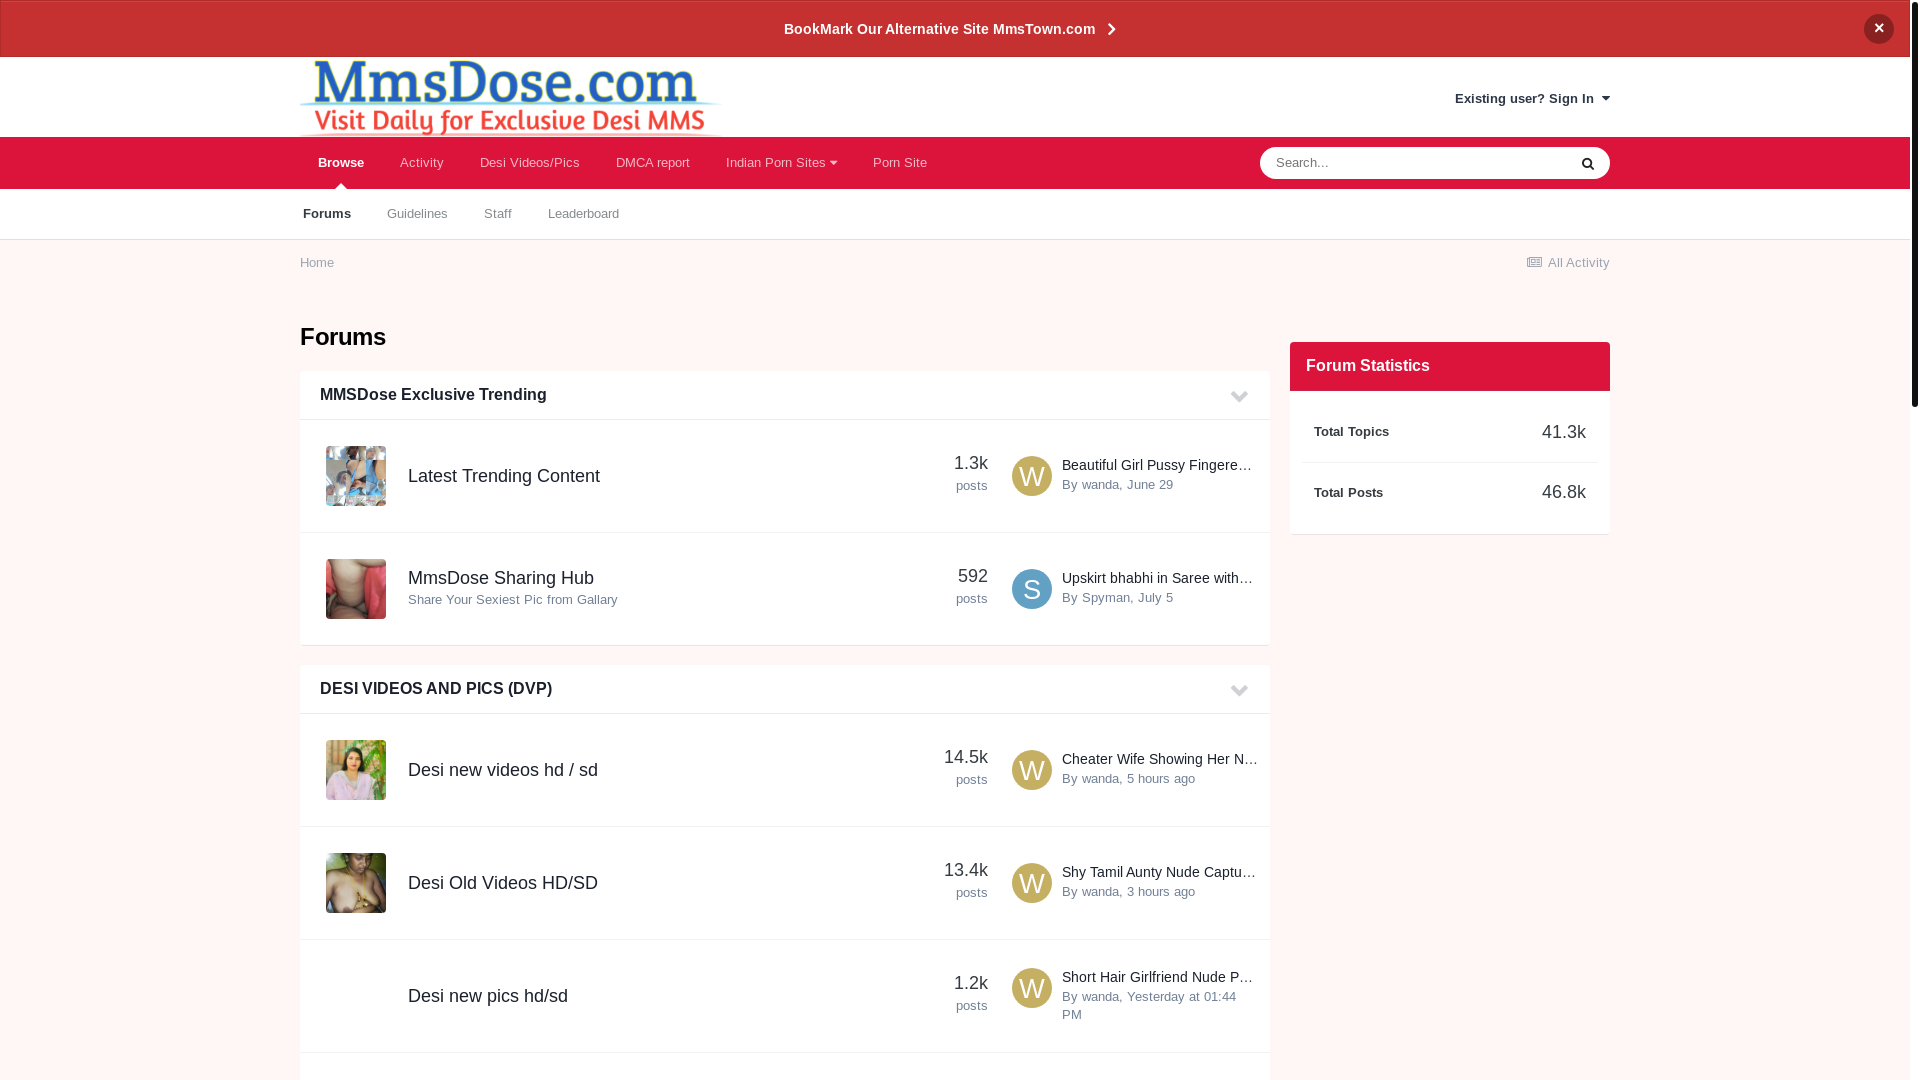Click the page vertical scrollbar thumb
The height and width of the screenshot is (1080, 1920).
[x=1914, y=203]
